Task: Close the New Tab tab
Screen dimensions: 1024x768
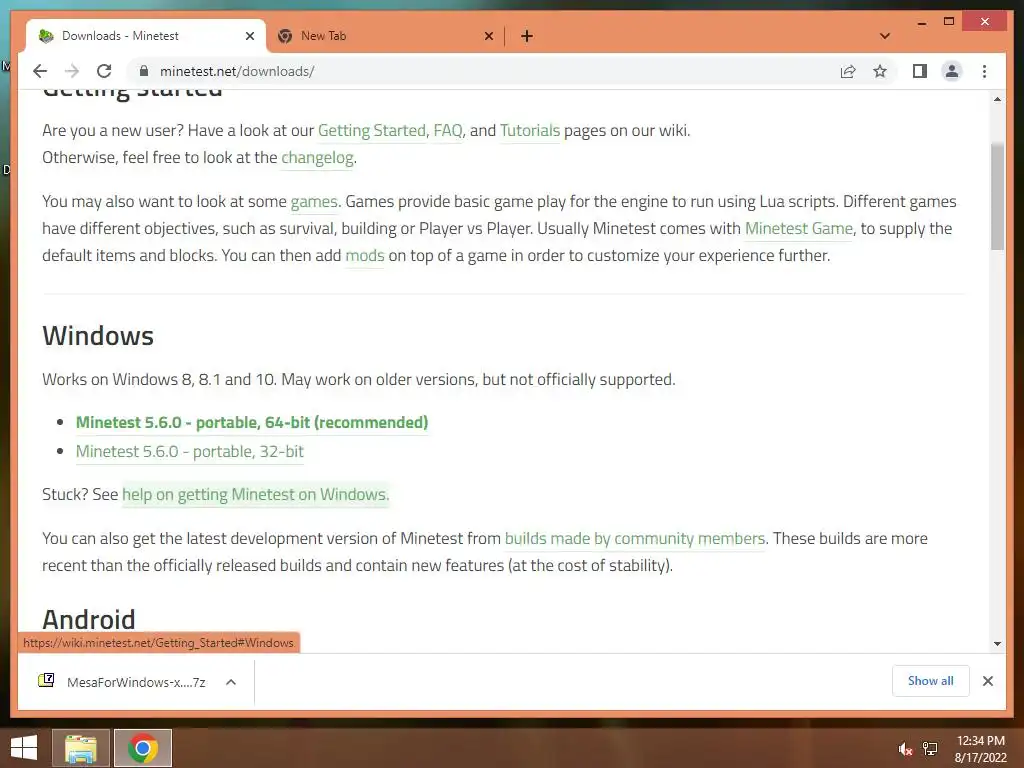Action: [x=488, y=36]
